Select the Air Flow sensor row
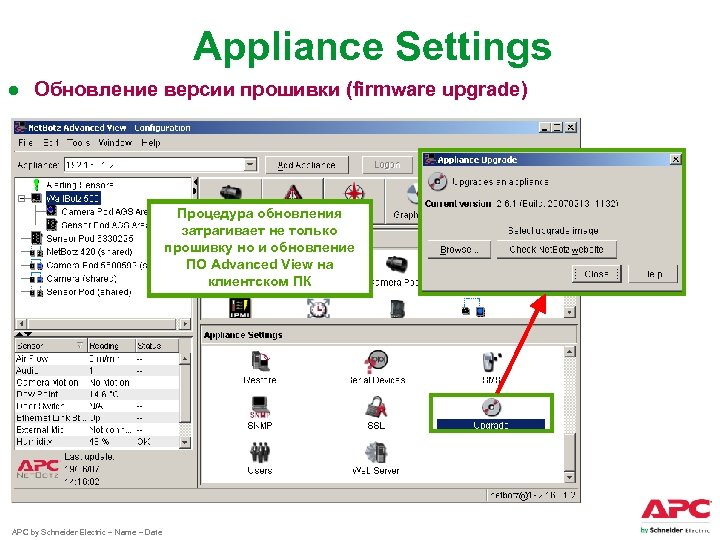The image size is (720, 540). pyautogui.click(x=97, y=359)
